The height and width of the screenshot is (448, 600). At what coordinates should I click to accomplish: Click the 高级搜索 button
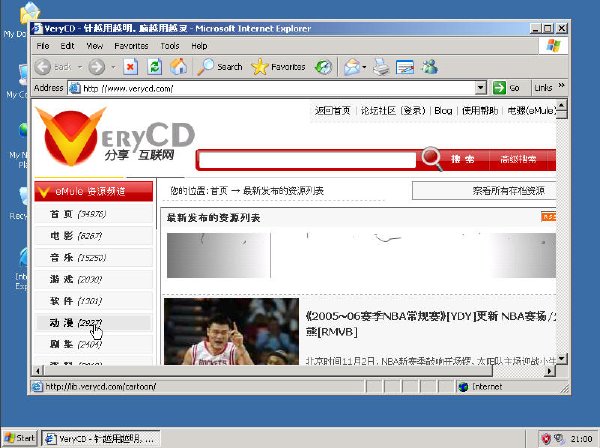(x=518, y=159)
